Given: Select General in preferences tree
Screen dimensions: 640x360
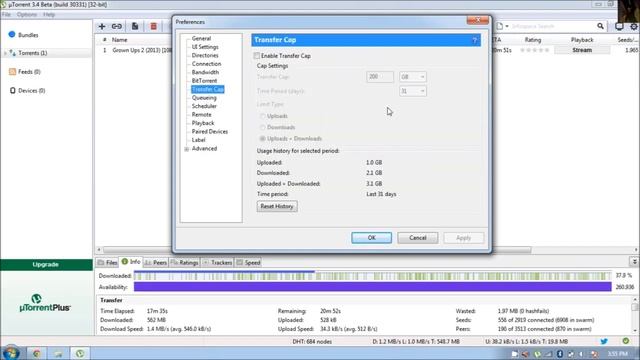Looking at the screenshot, I should 201,38.
